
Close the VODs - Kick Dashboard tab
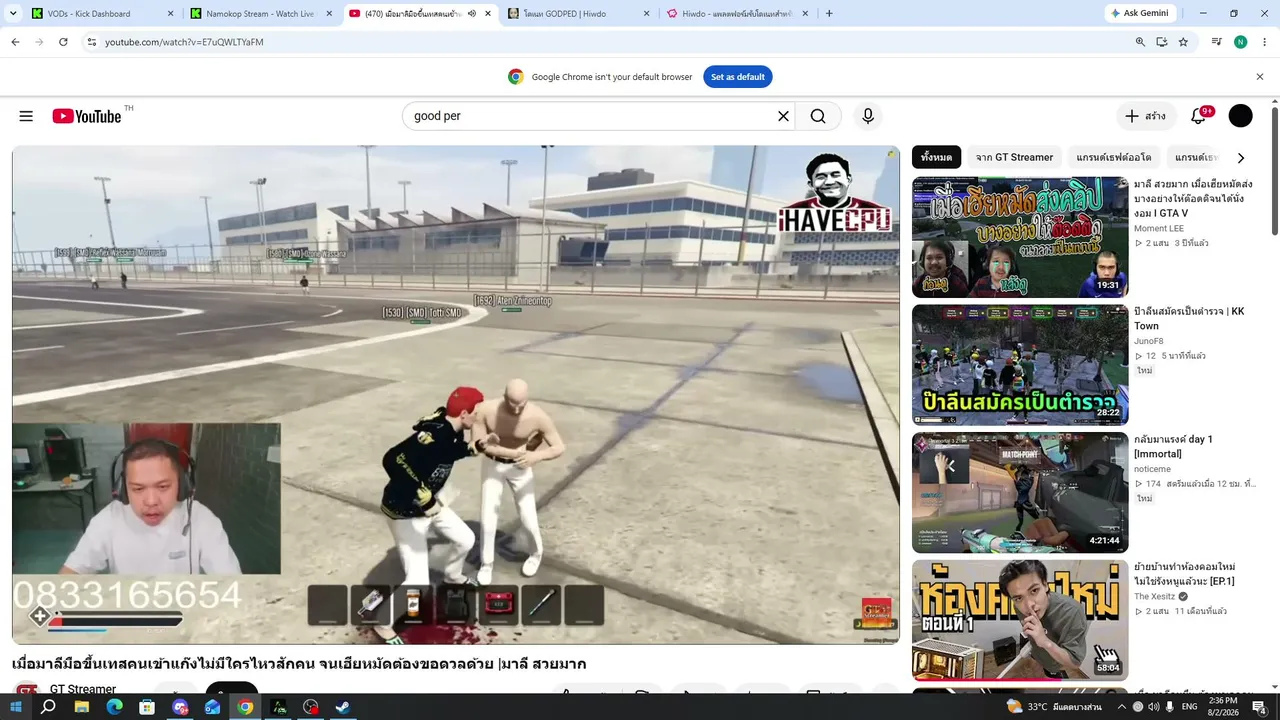pyautogui.click(x=171, y=14)
